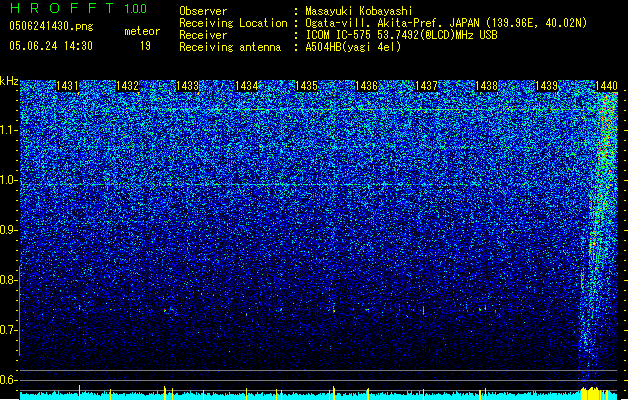Click the 0.7 frequency axis label
Screen dimensions: 629x400
point(9,330)
